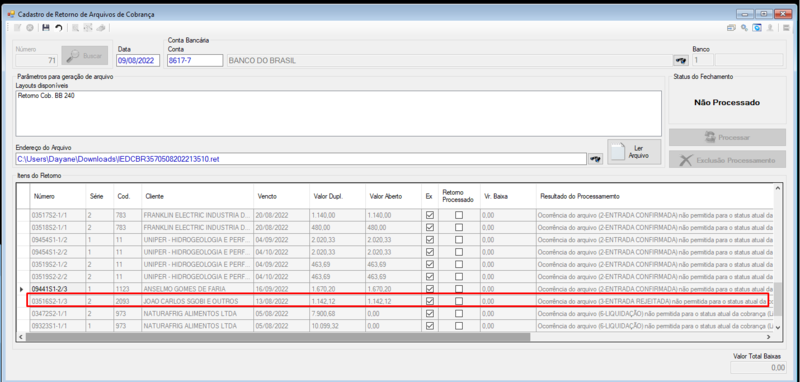The height and width of the screenshot is (382, 800).
Task: Open the cascading windows icon in the top-right toolbar
Action: coord(732,28)
